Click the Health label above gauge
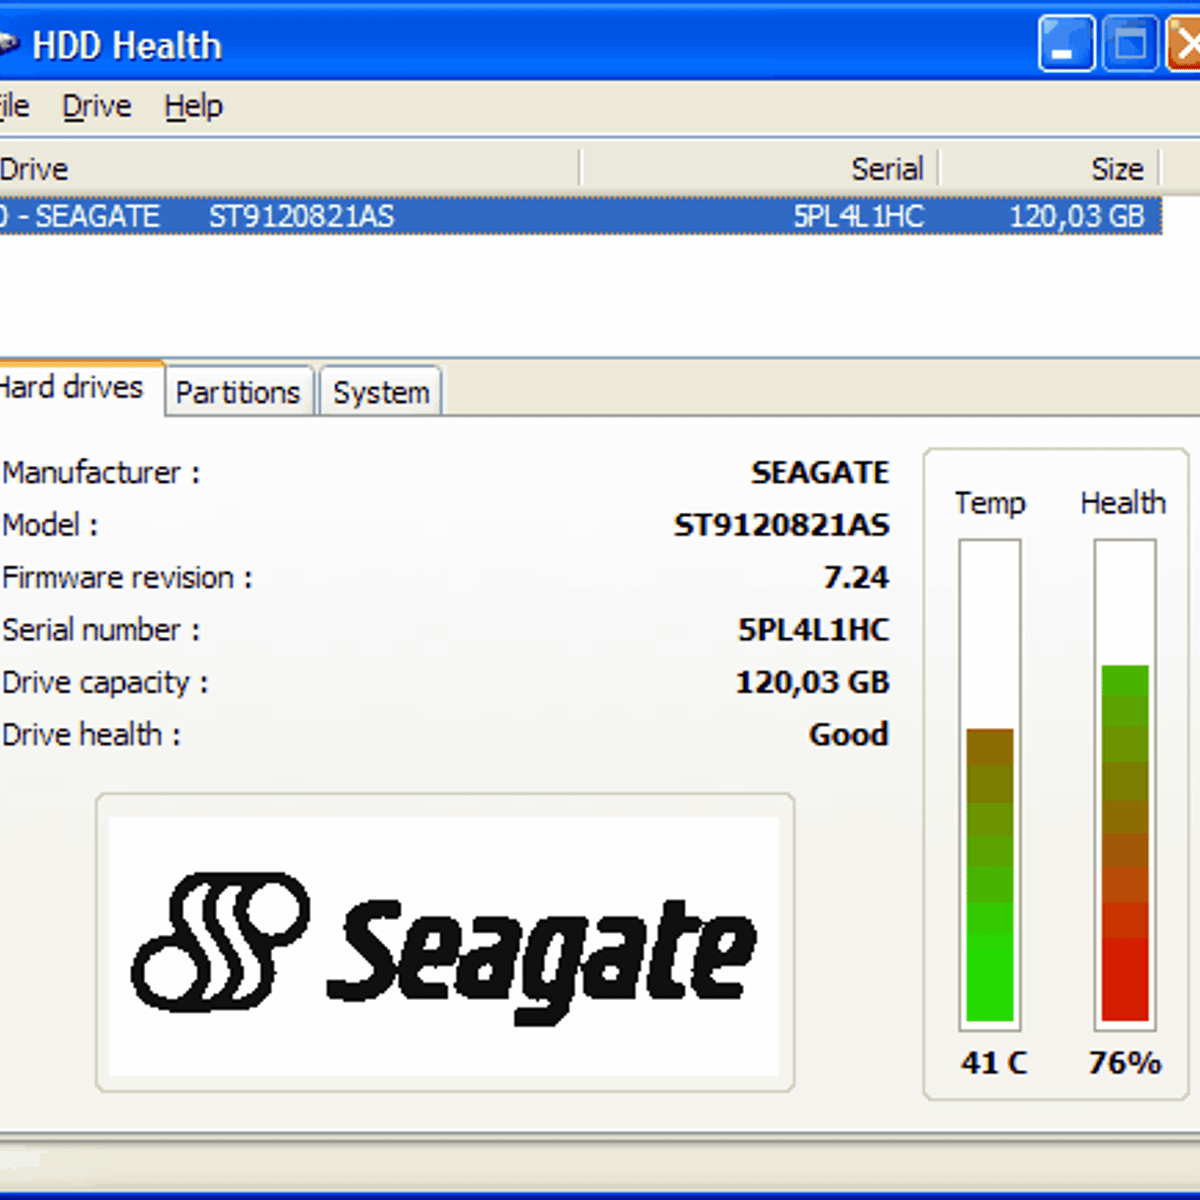The width and height of the screenshot is (1200, 1200). click(1123, 502)
